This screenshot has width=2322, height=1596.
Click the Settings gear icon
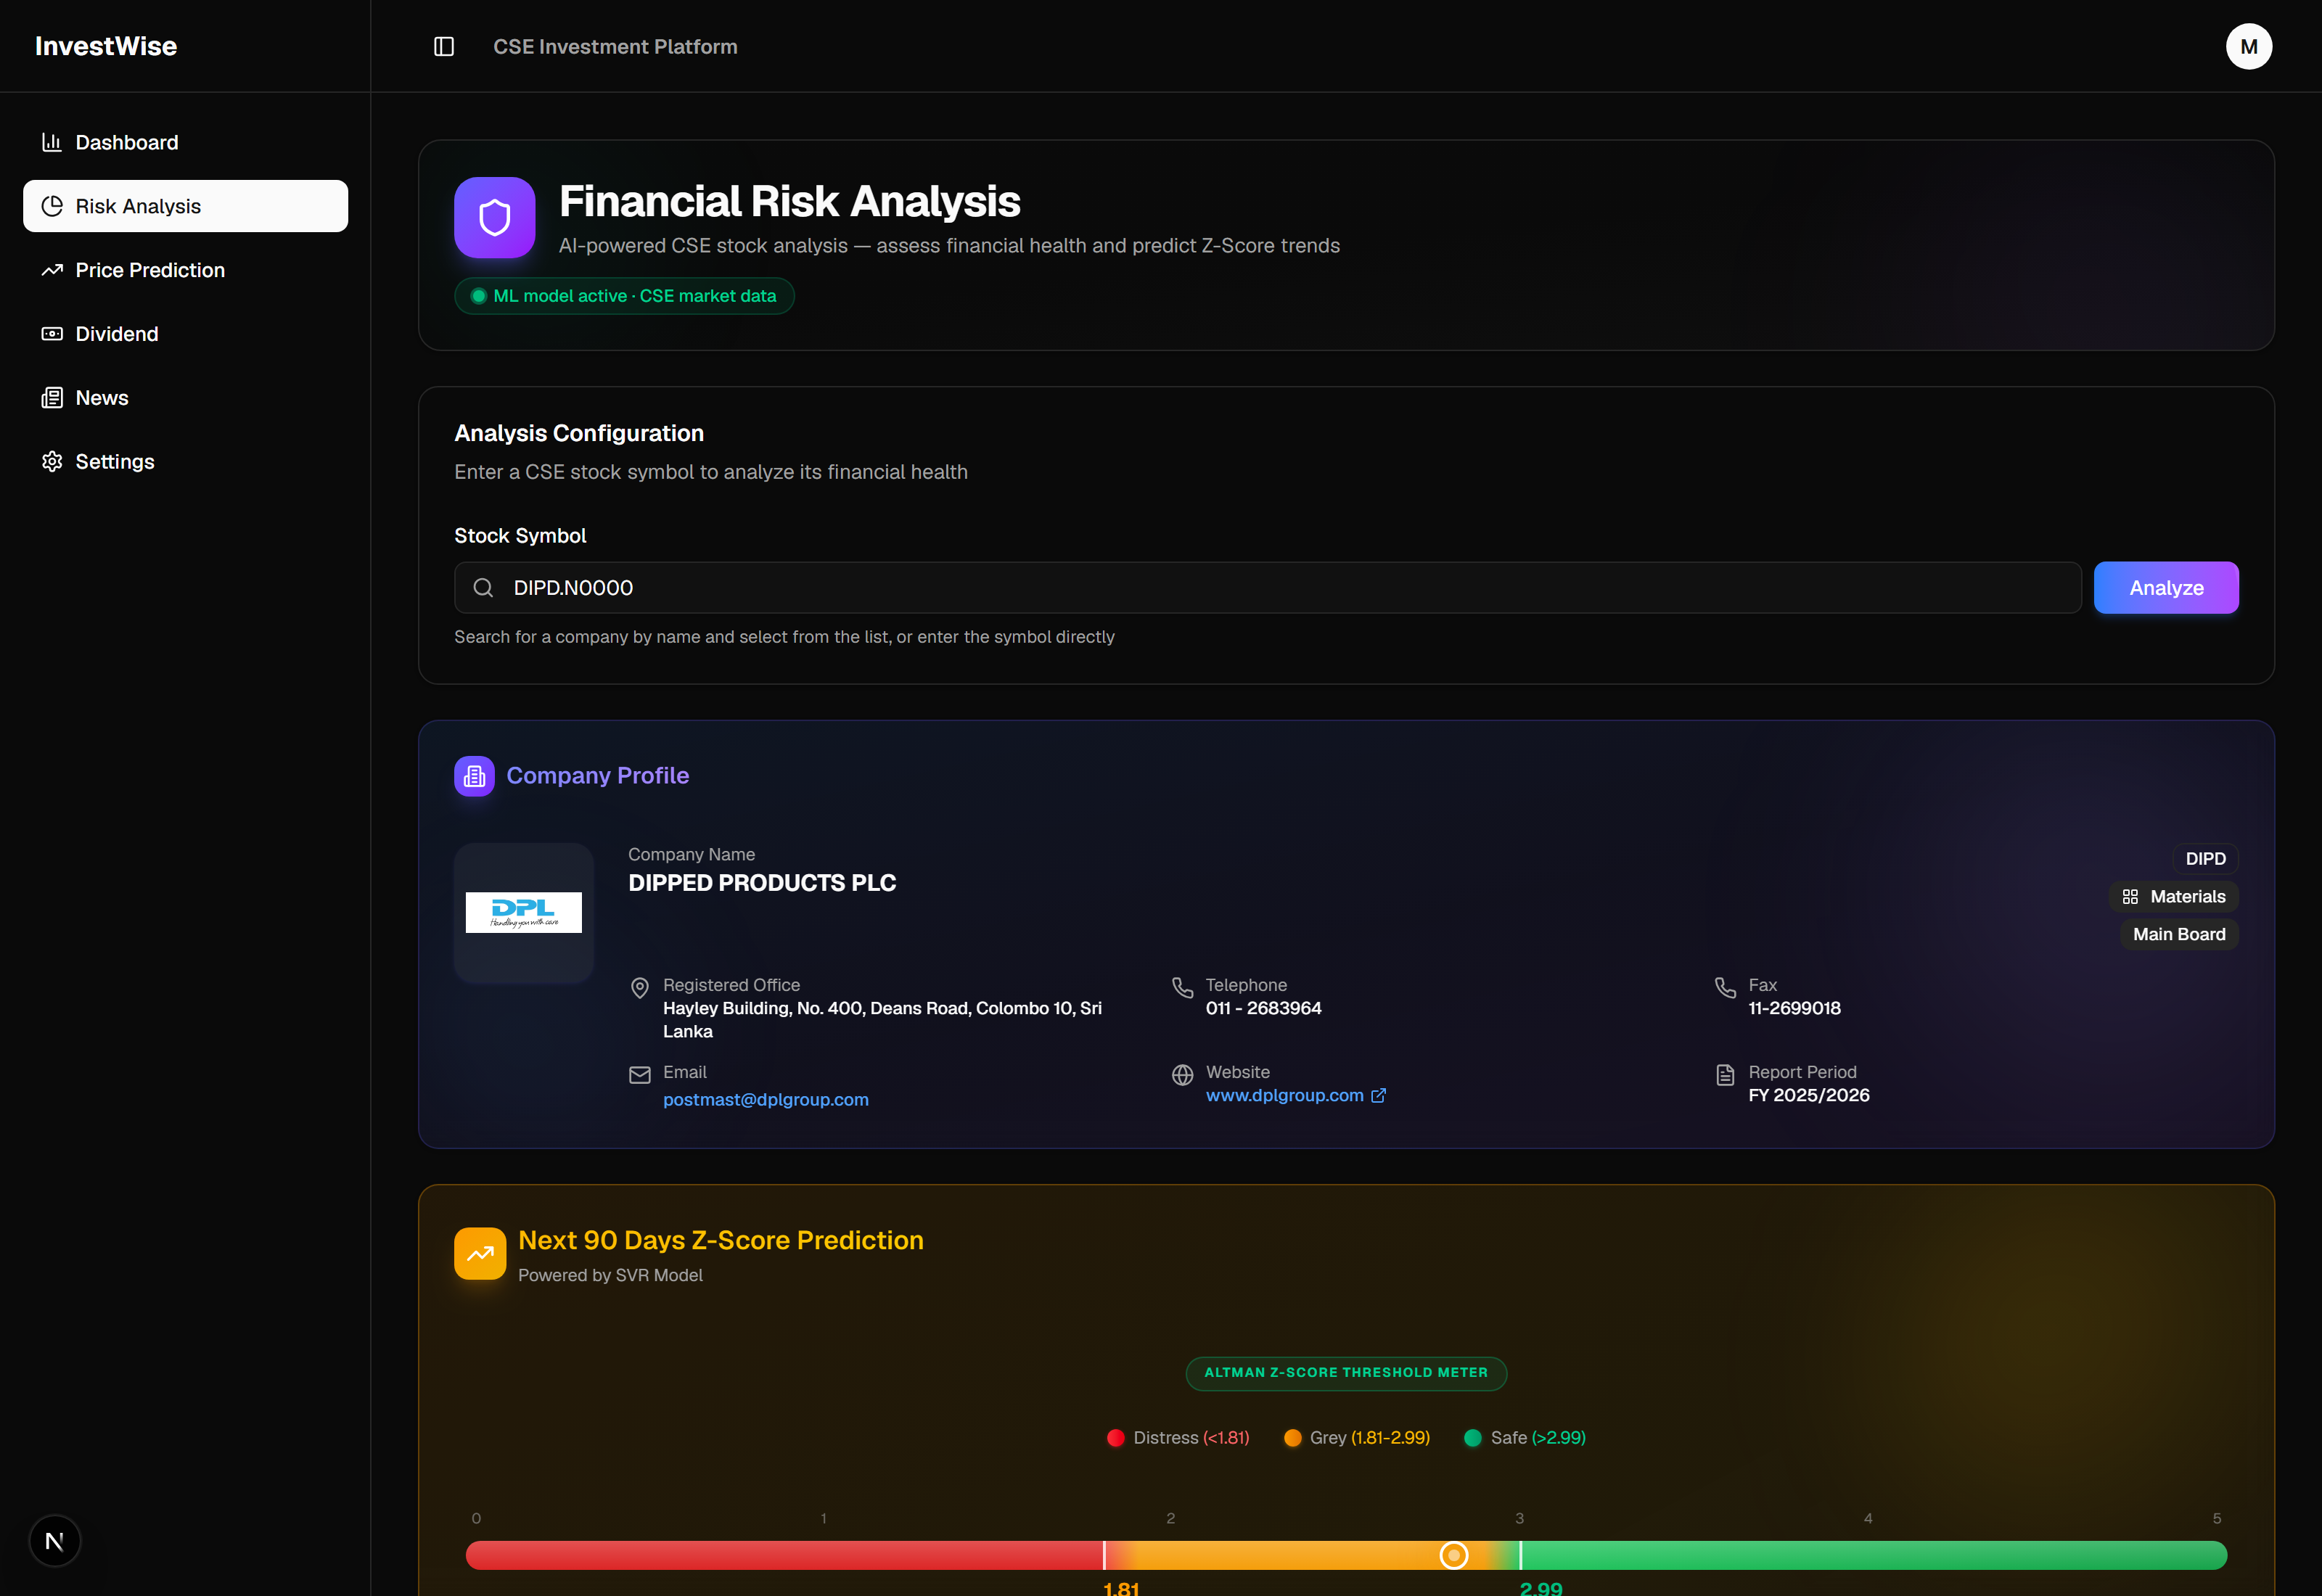[52, 461]
